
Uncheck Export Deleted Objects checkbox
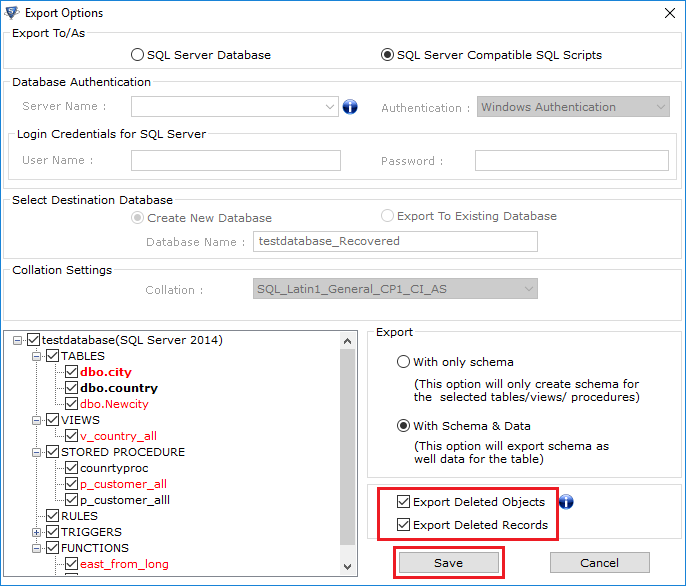pos(403,502)
